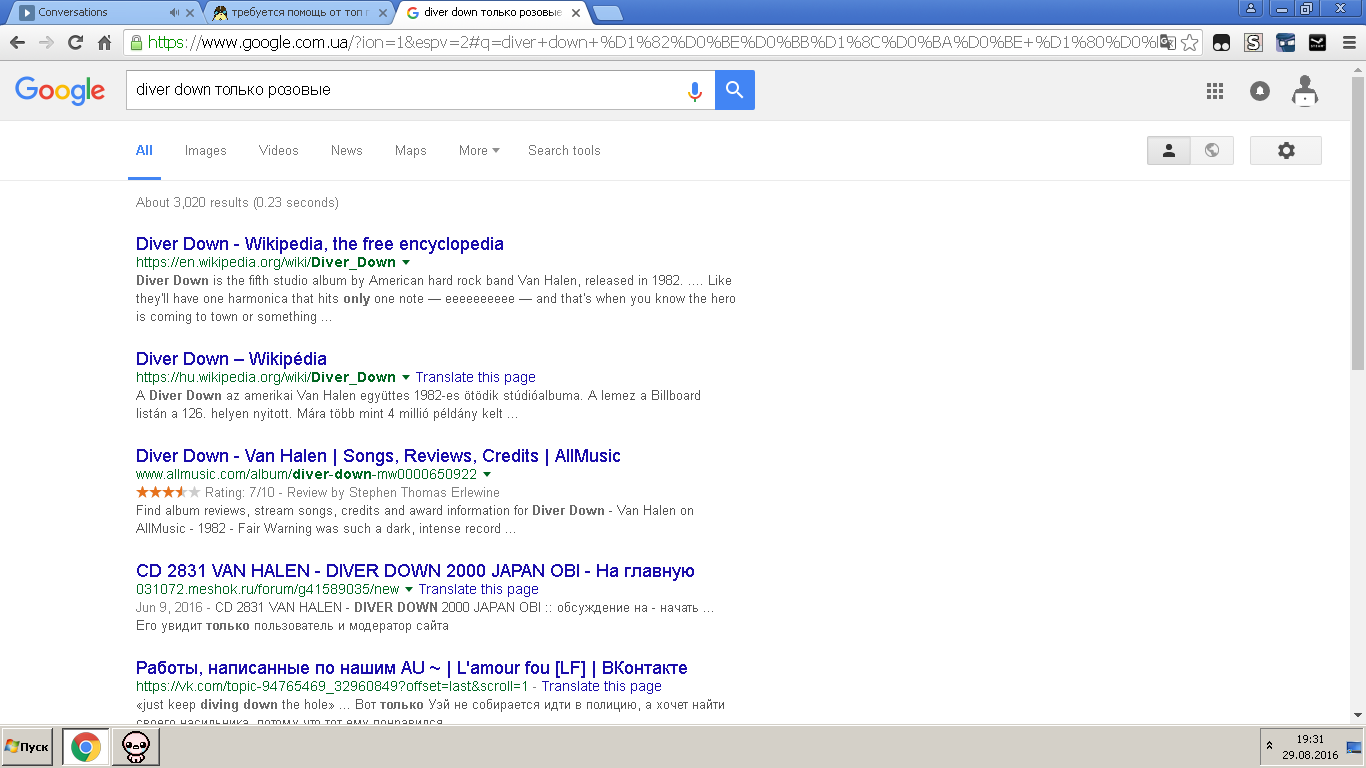The width and height of the screenshot is (1366, 768).
Task: Open 'Diver Down - Wikipedia, the free encyclopedia' result
Action: (x=320, y=244)
